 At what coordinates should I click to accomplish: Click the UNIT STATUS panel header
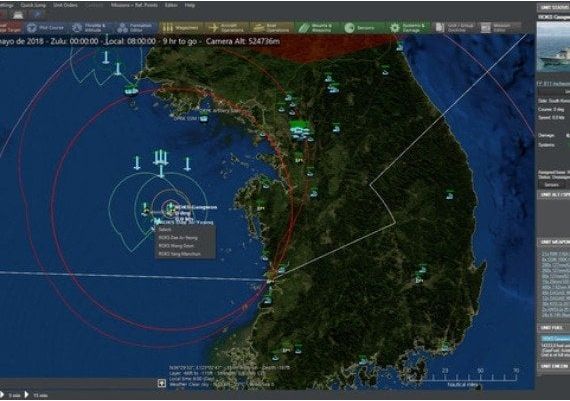554,7
